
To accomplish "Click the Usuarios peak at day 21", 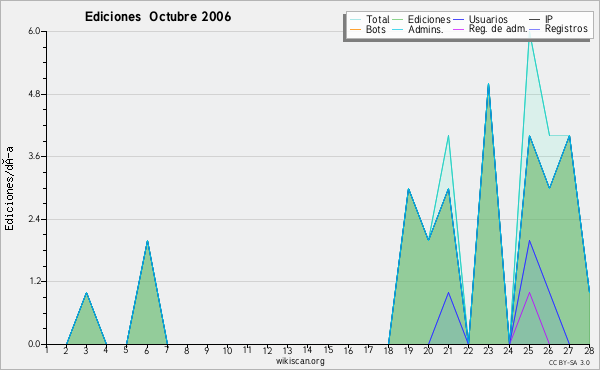I will [448, 293].
